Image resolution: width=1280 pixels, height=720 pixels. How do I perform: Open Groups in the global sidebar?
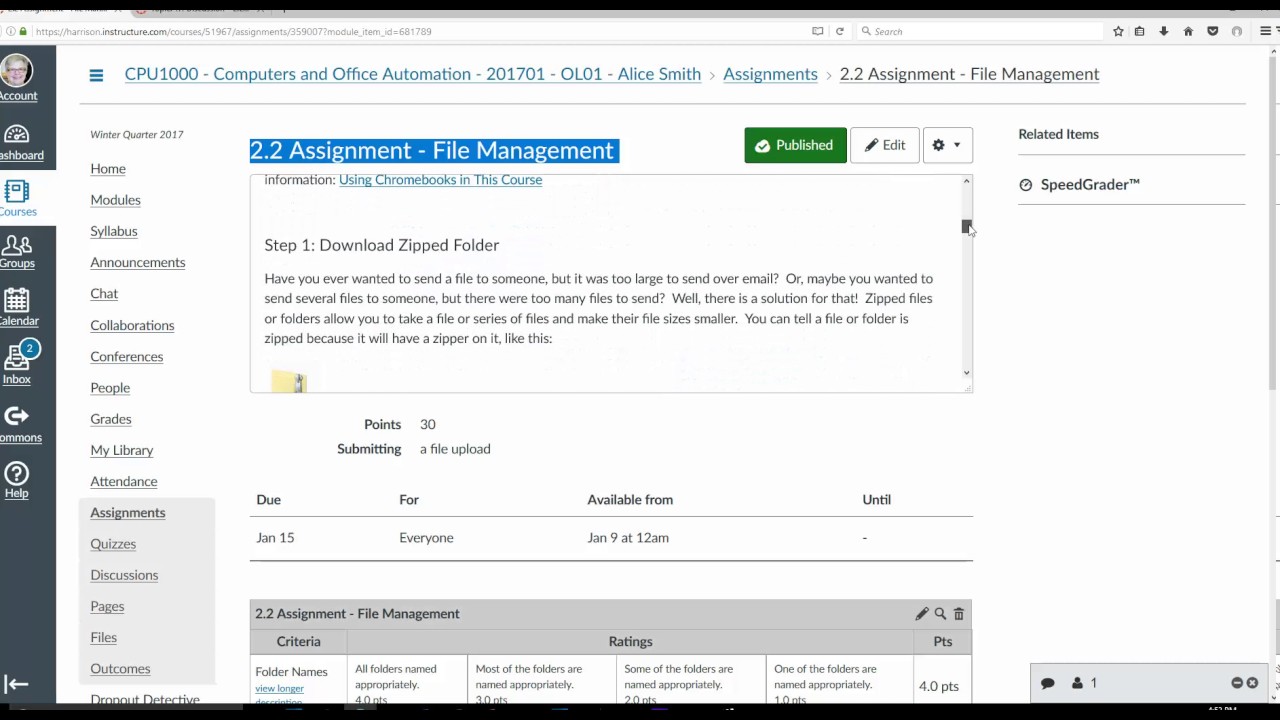(x=17, y=252)
